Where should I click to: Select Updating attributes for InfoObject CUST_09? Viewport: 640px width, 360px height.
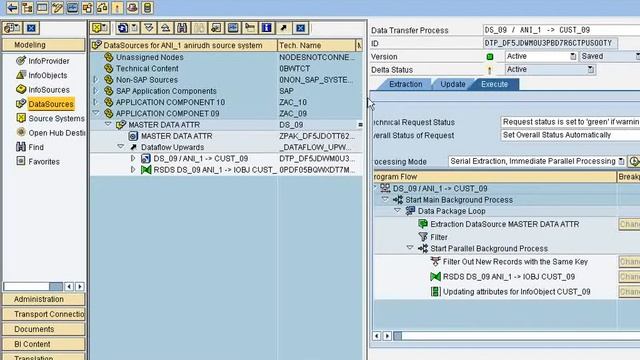click(x=516, y=292)
